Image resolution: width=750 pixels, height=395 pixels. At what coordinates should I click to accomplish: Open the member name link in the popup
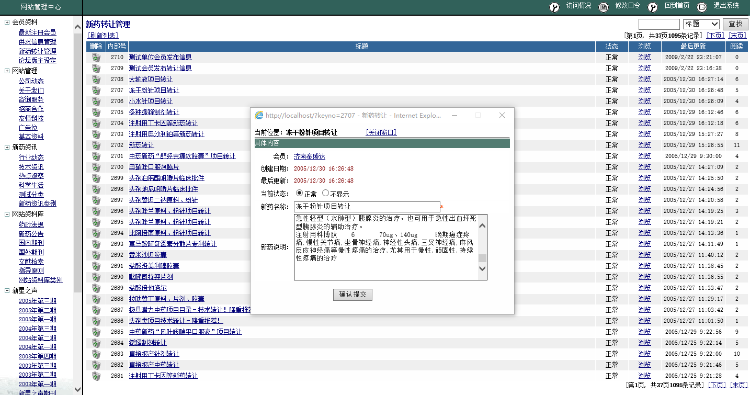309,156
